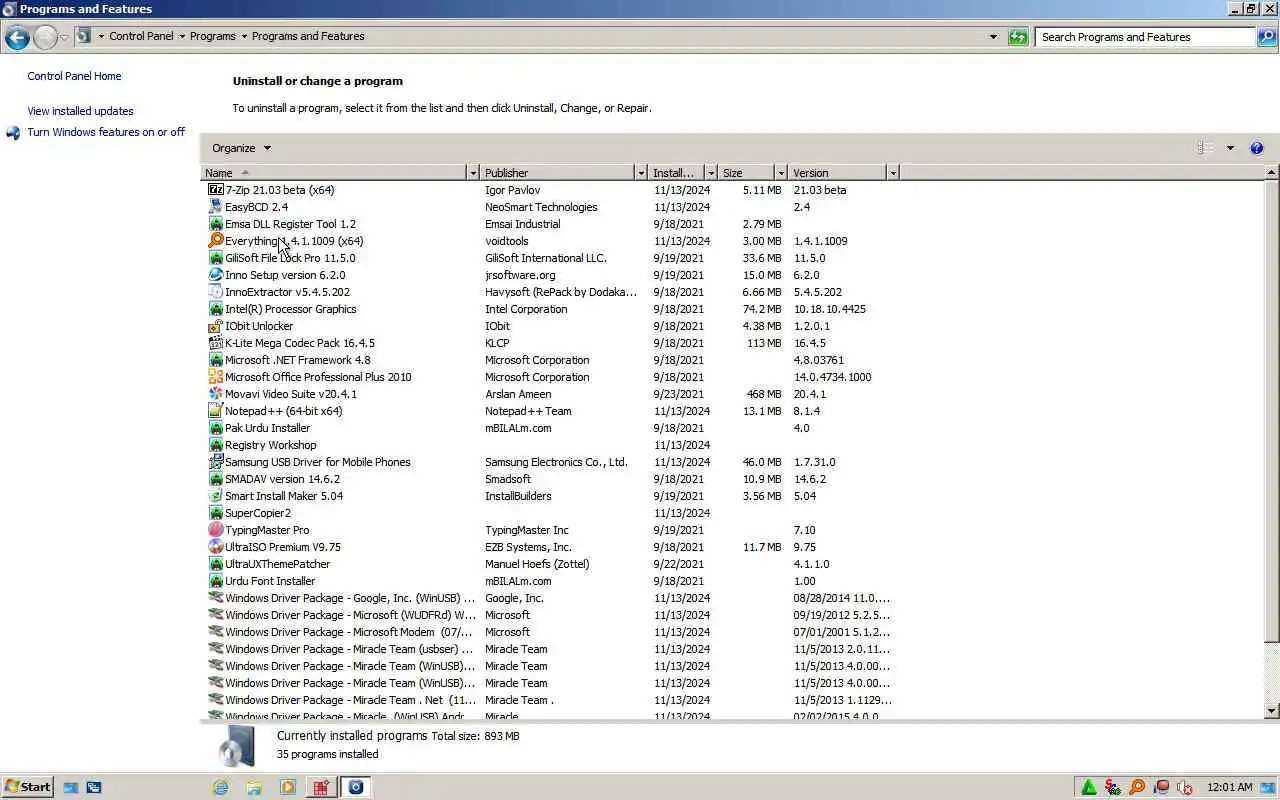Viewport: 1280px width, 800px height.
Task: Click the green triangle tray icon
Action: (x=1089, y=787)
